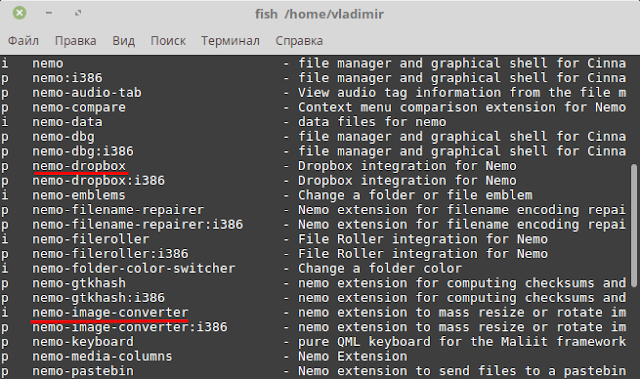Open the Вид menu
This screenshot has width=640, height=379.
point(124,41)
